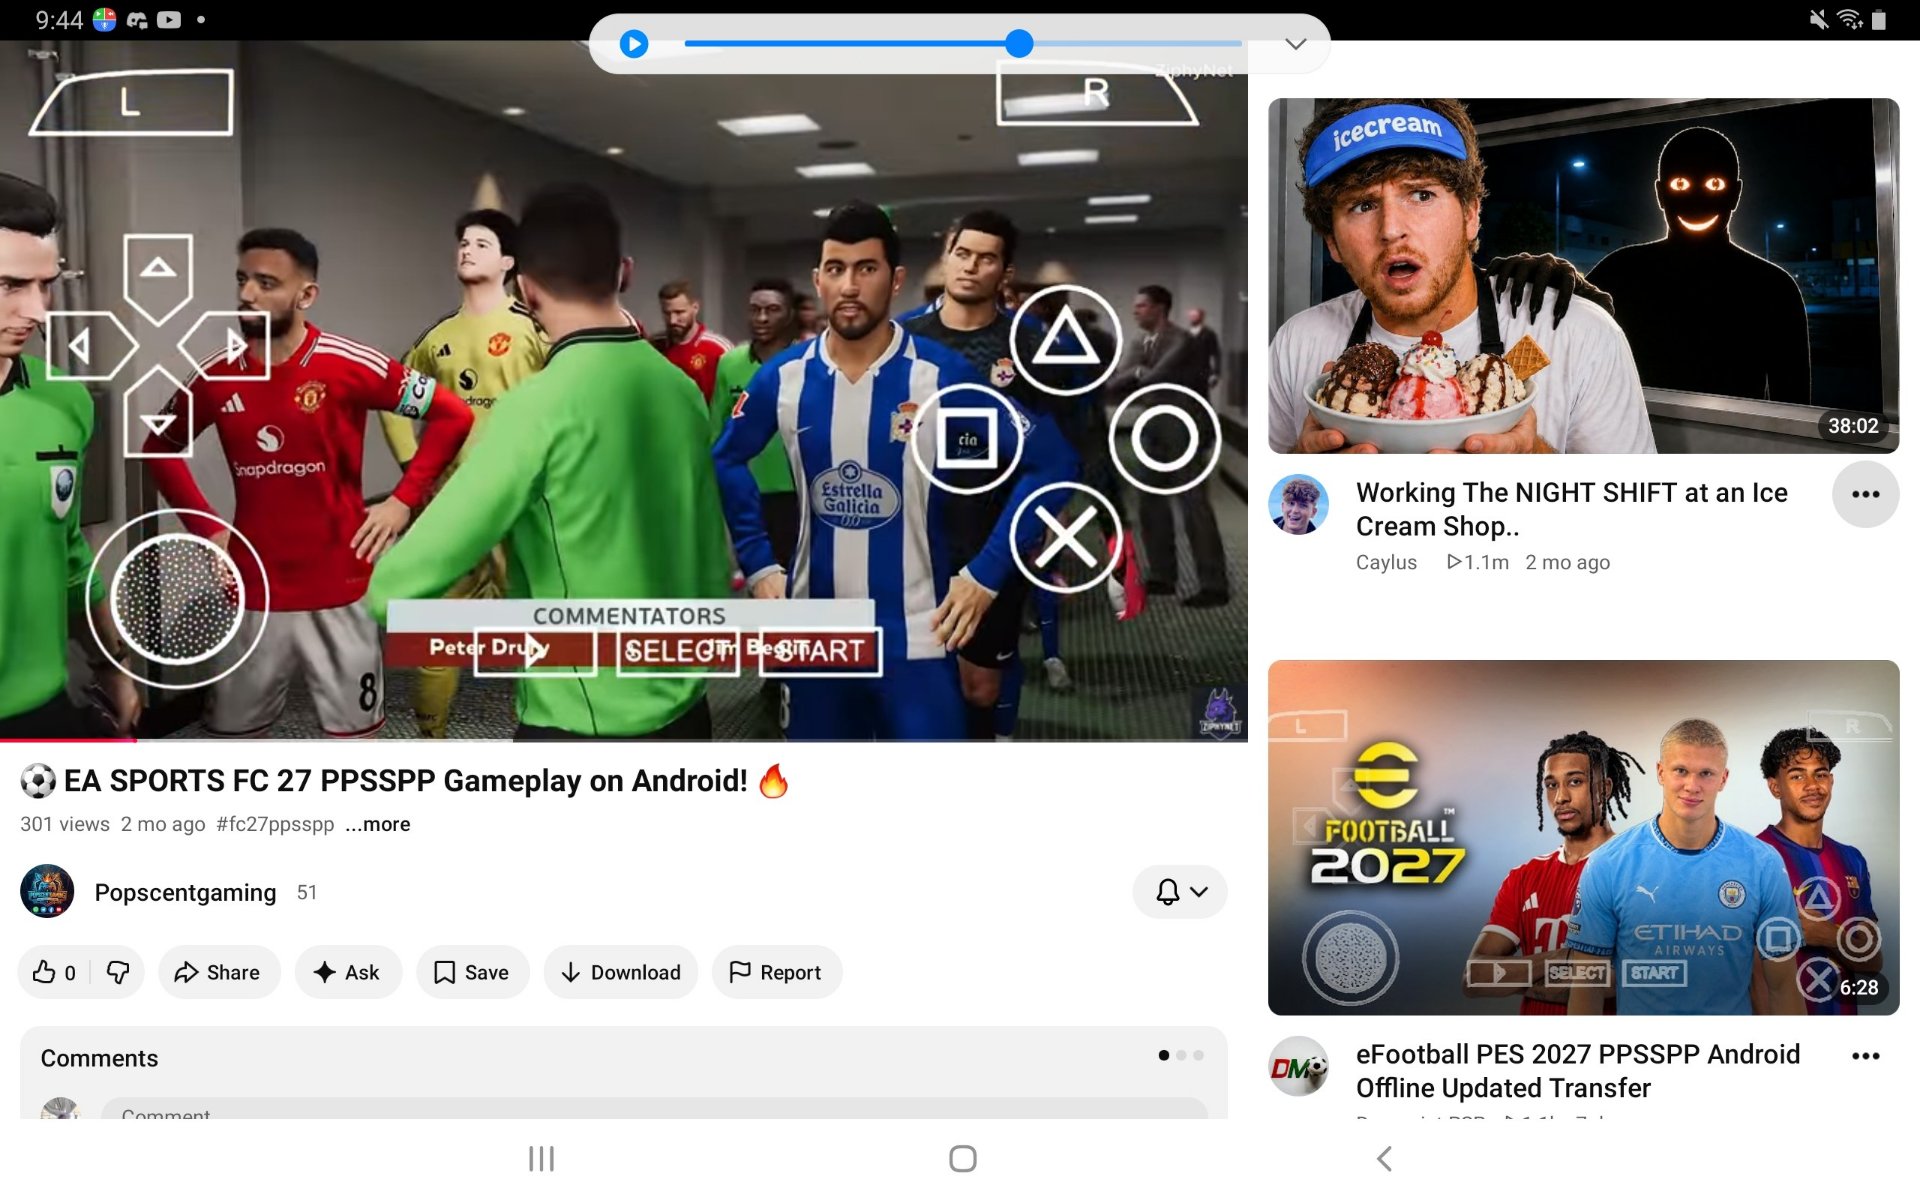Tap the D-pad right arrow in video
The height and width of the screenshot is (1200, 1920).
click(226, 346)
